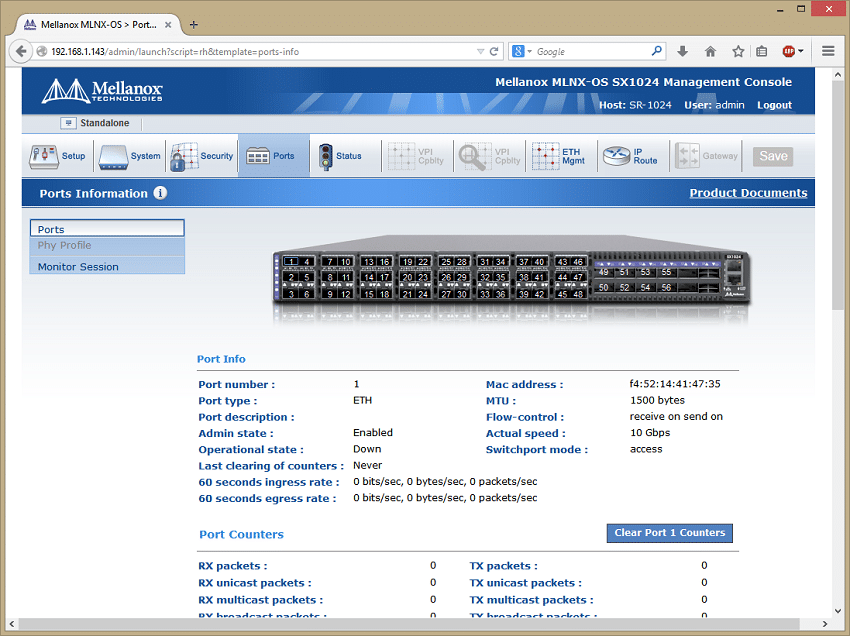This screenshot has height=636, width=850.
Task: Click the Save button
Action: point(773,156)
